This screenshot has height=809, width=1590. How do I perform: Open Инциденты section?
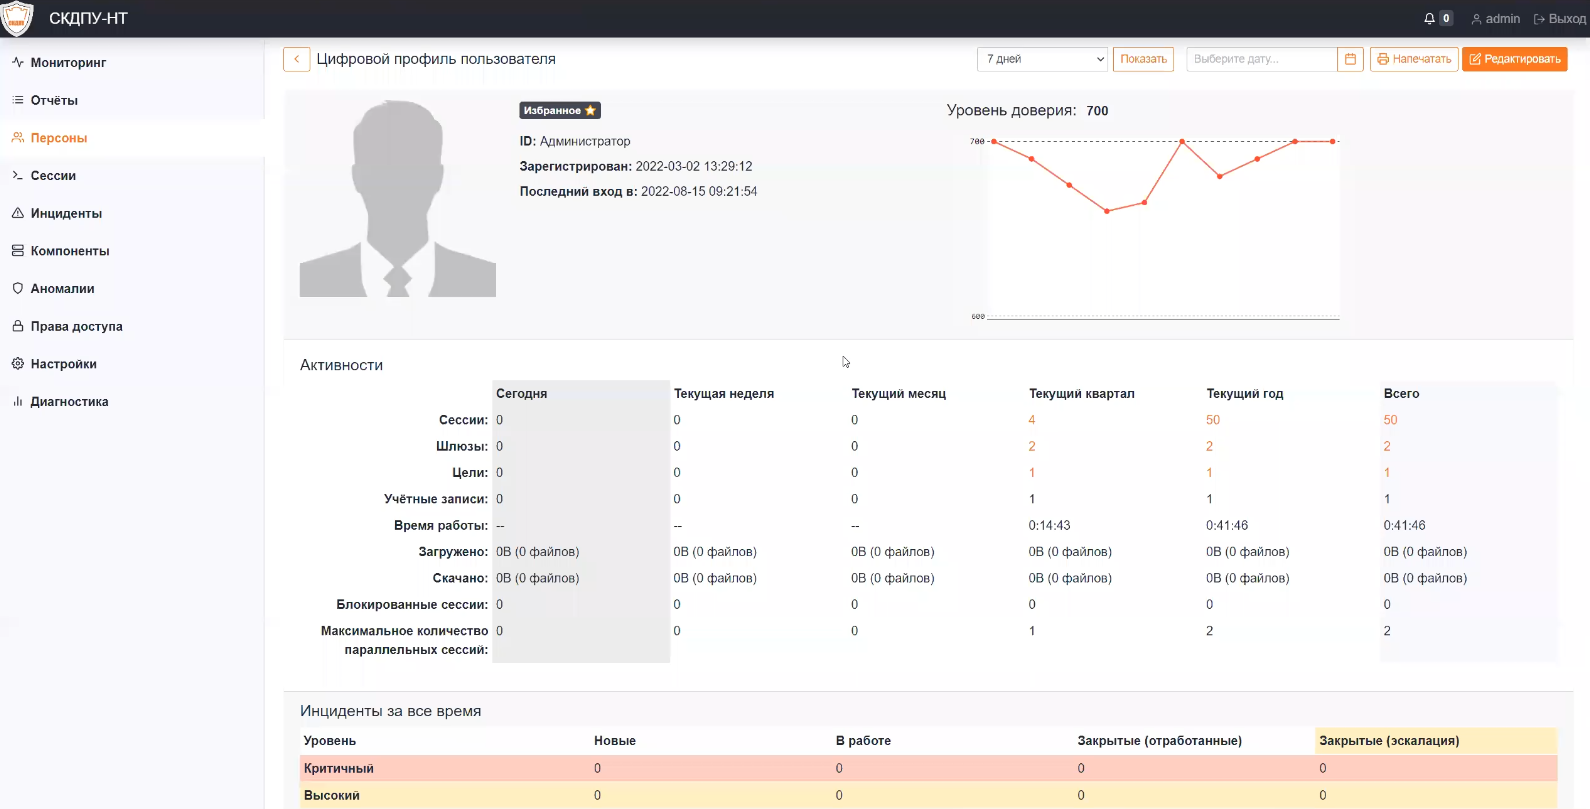[66, 213]
